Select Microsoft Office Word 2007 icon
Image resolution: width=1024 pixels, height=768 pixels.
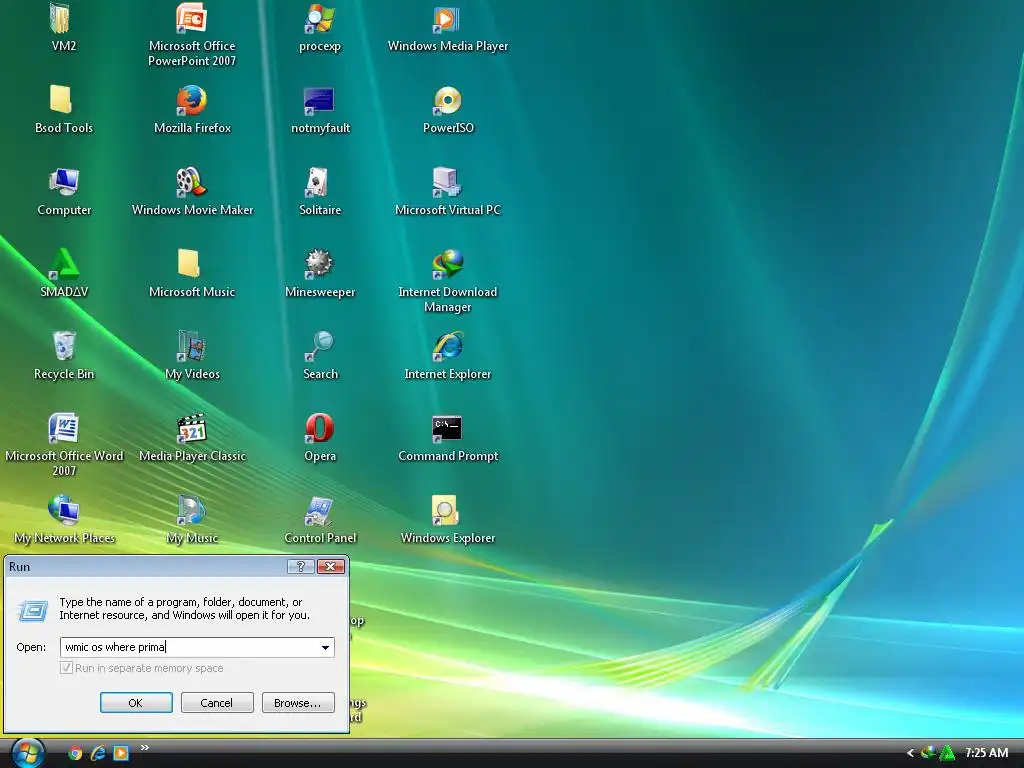pos(63,428)
